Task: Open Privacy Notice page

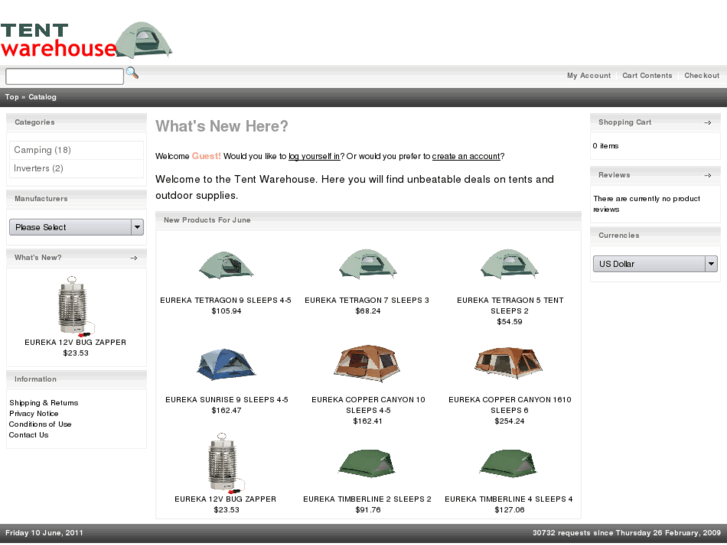Action: [33, 413]
